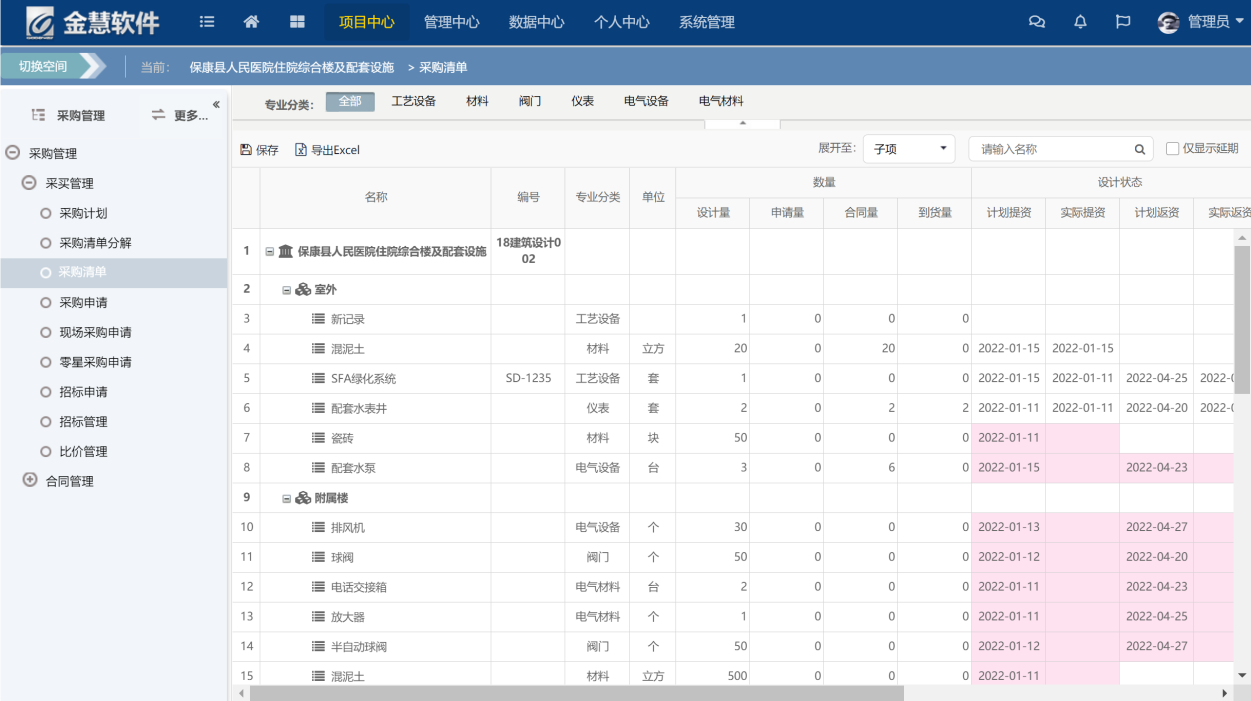
Task: Open the 管理中心 menu
Action: pyautogui.click(x=451, y=22)
